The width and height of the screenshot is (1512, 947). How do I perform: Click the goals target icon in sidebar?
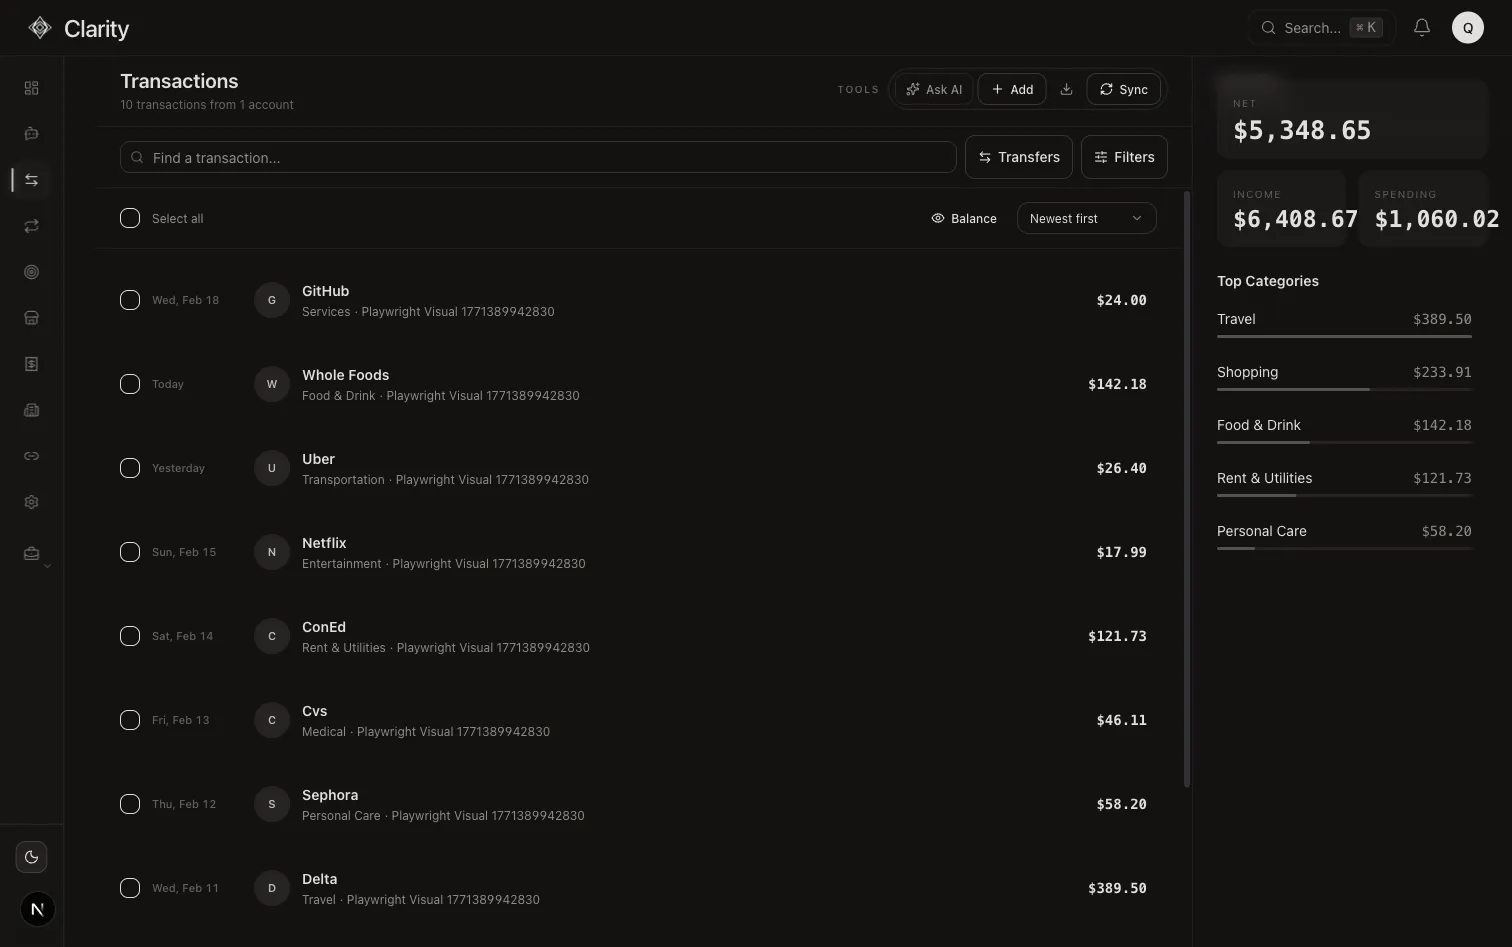click(31, 272)
